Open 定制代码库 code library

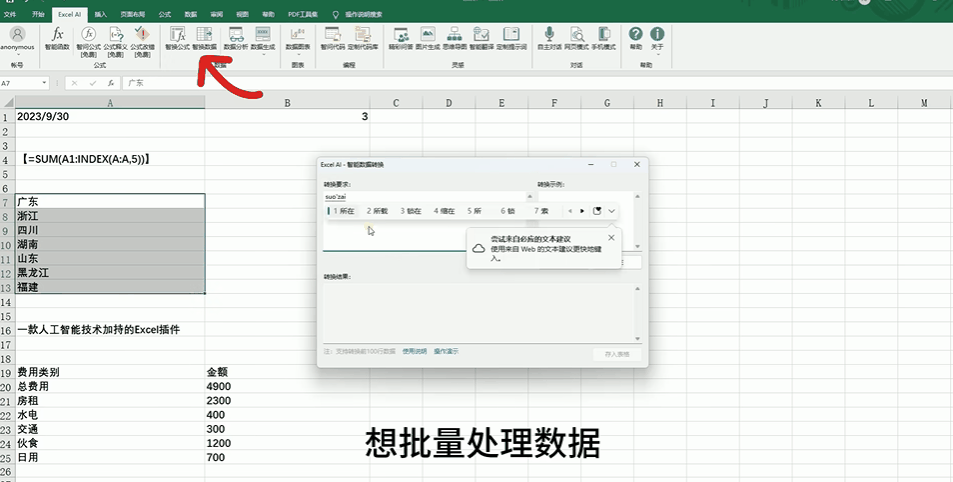pos(363,34)
